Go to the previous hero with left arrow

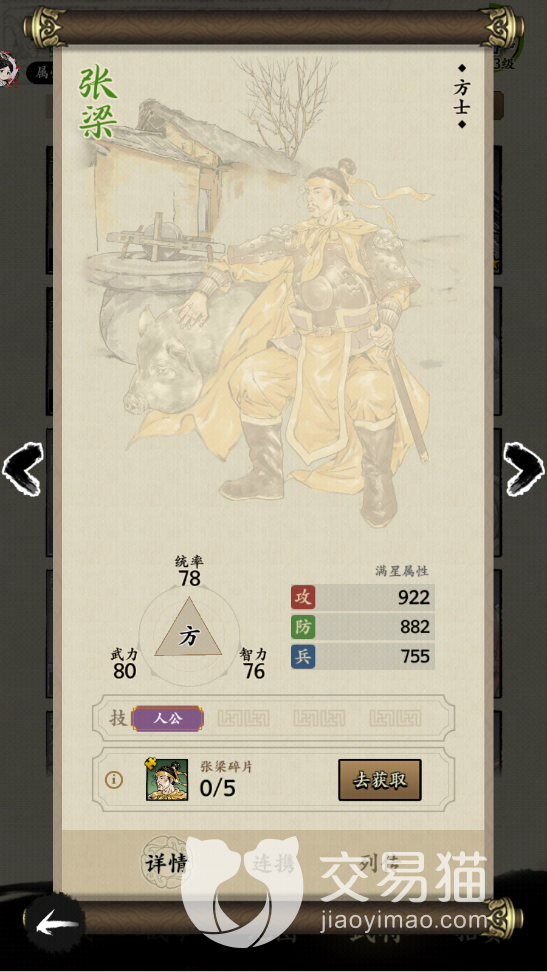[22, 469]
